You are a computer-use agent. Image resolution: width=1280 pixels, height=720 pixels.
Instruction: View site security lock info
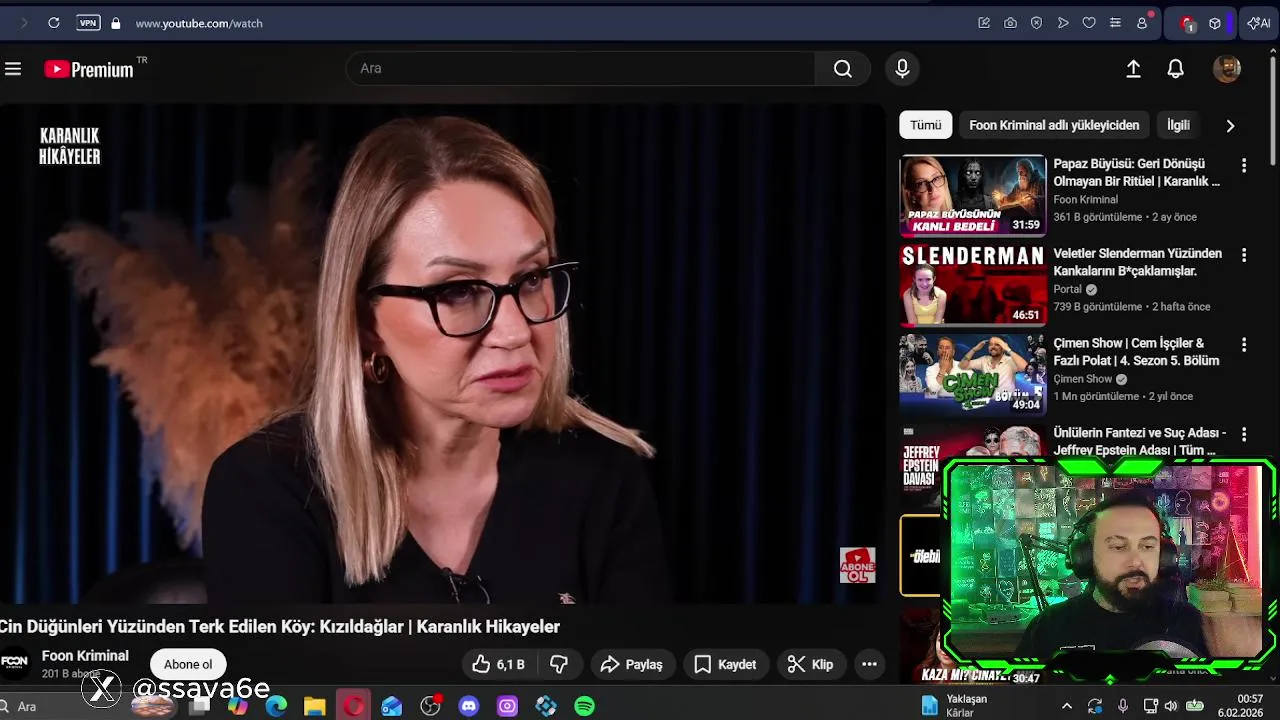(115, 23)
